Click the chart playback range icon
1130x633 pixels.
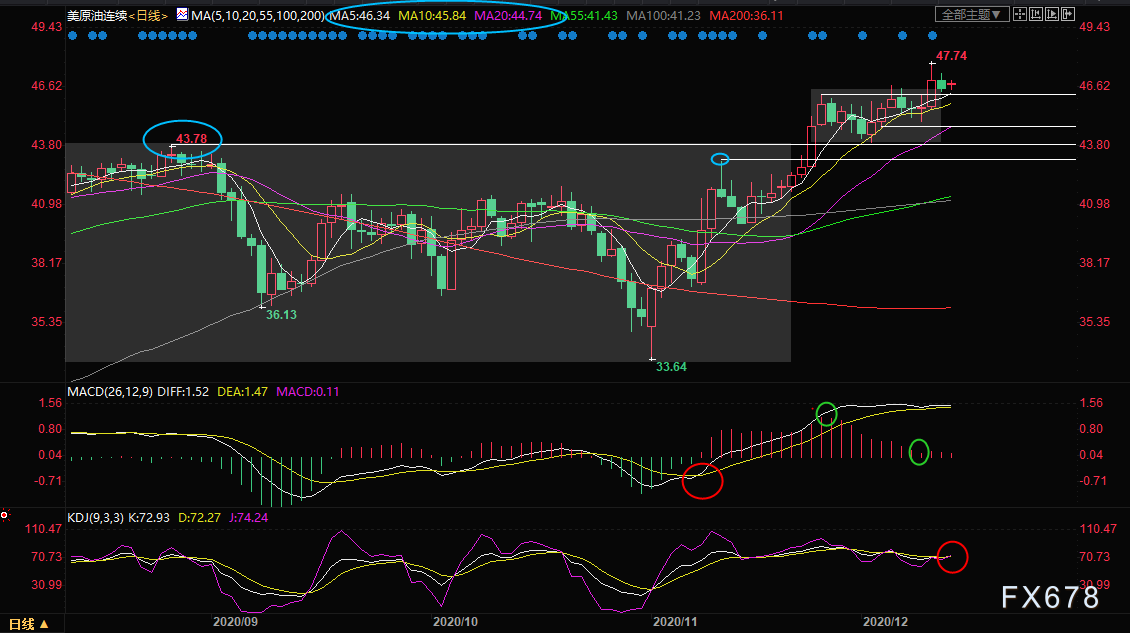coord(1051,14)
